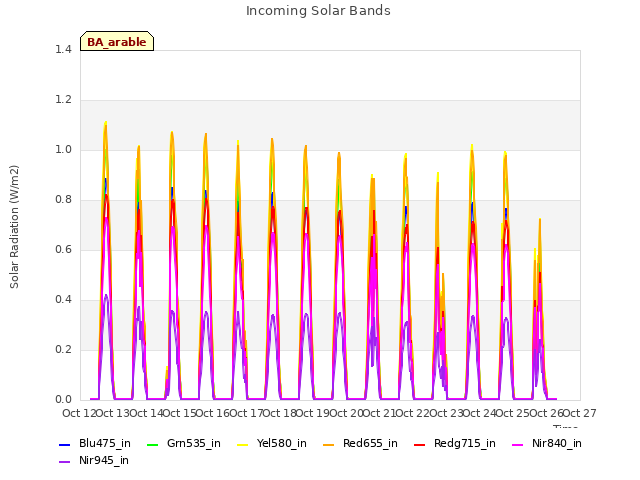This screenshot has width=640, height=480.
Task: Click the yellow Yel580_in color swatch
Action: tap(242, 444)
